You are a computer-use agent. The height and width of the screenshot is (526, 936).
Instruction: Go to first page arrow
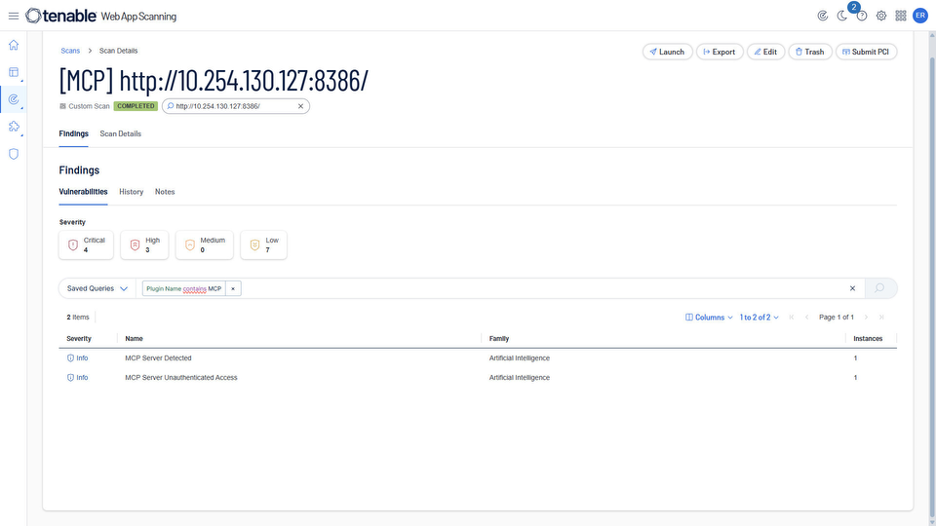[792, 317]
